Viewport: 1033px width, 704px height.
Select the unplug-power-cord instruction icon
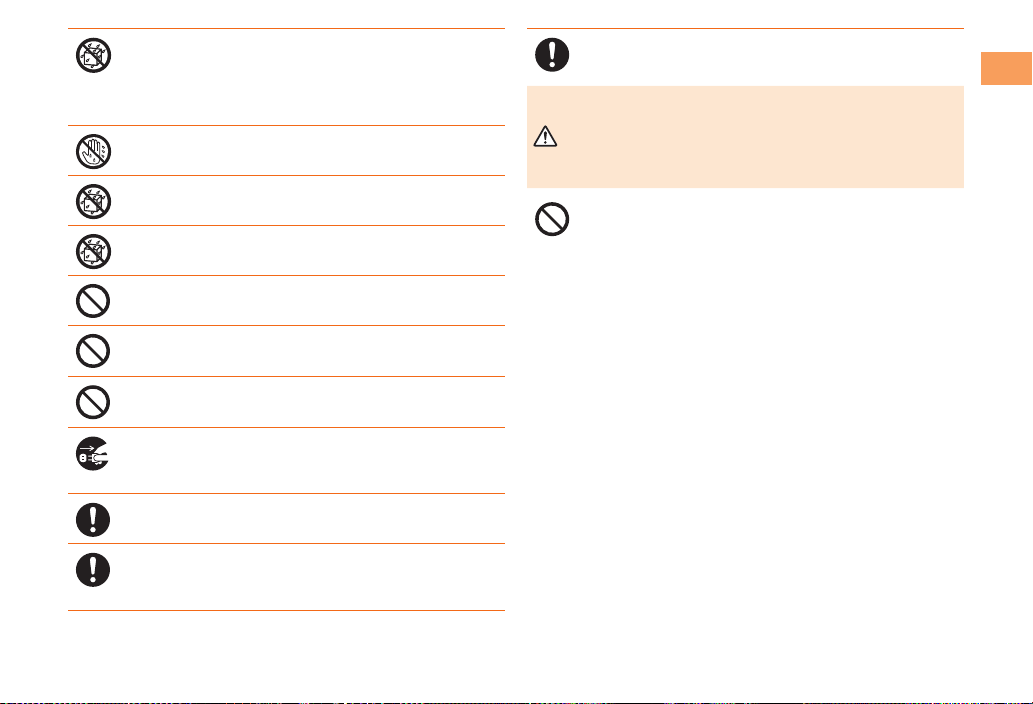pyautogui.click(x=93, y=453)
